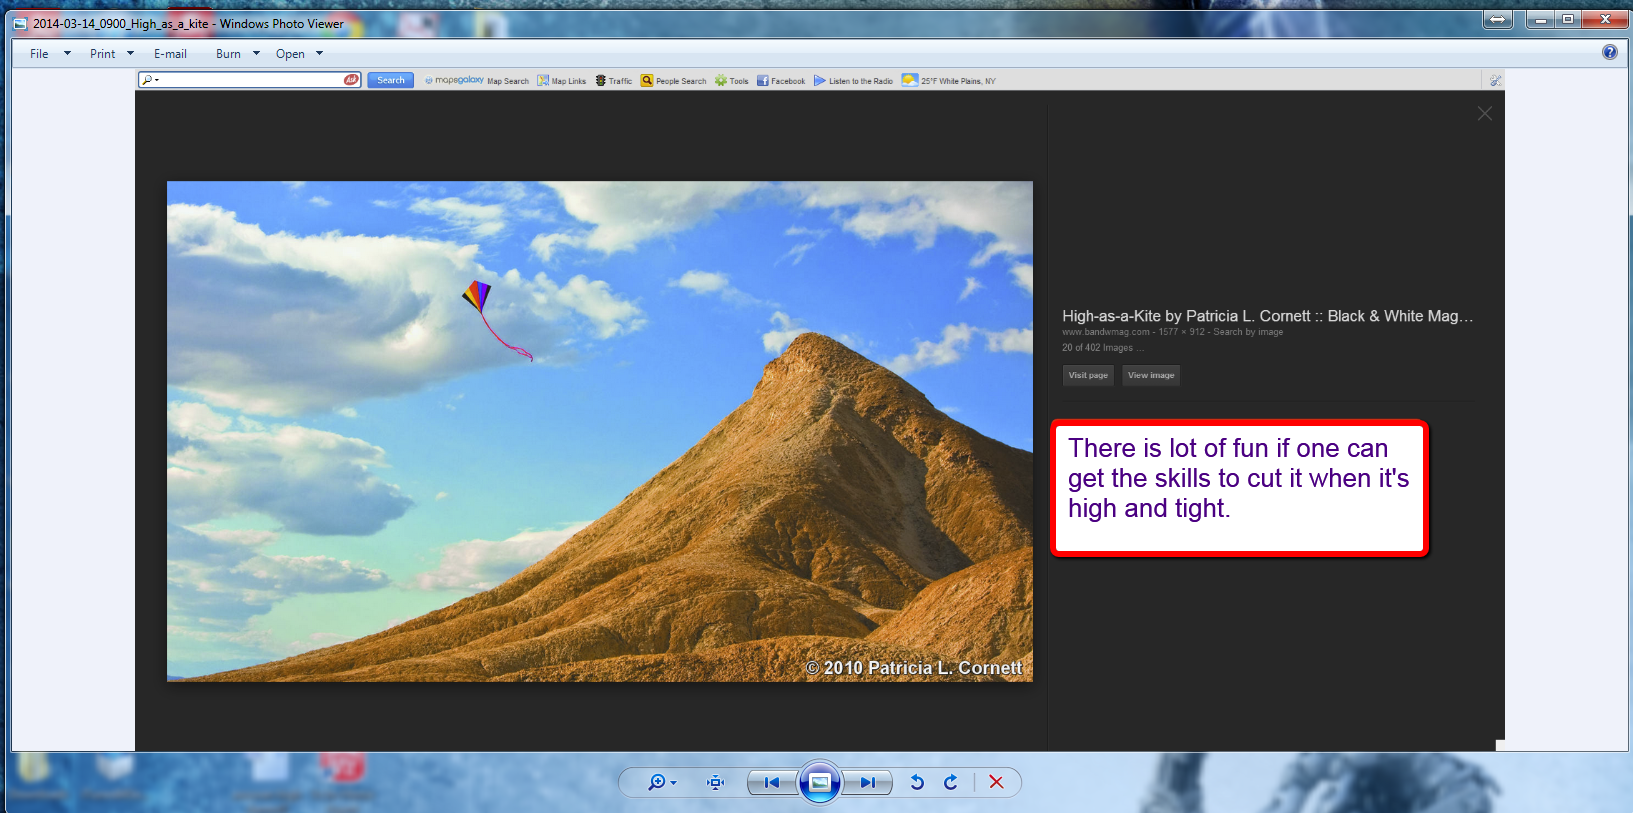This screenshot has height=813, width=1633.
Task: Click the Traffic light icon
Action: click(x=601, y=80)
